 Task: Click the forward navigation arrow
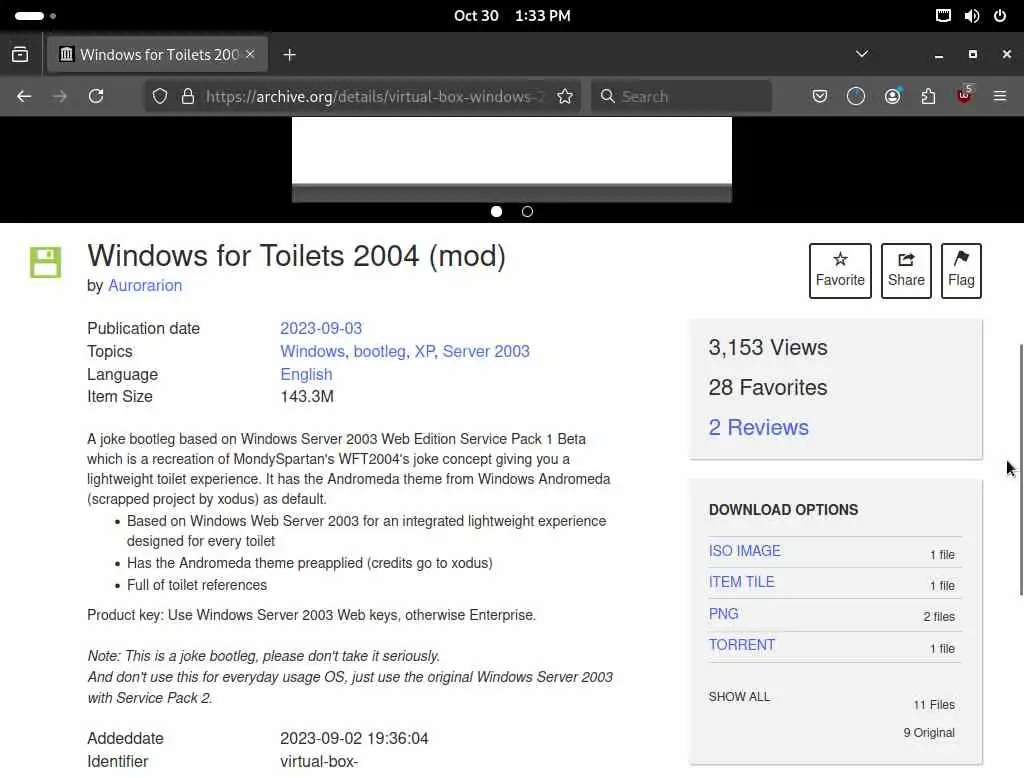pos(60,97)
